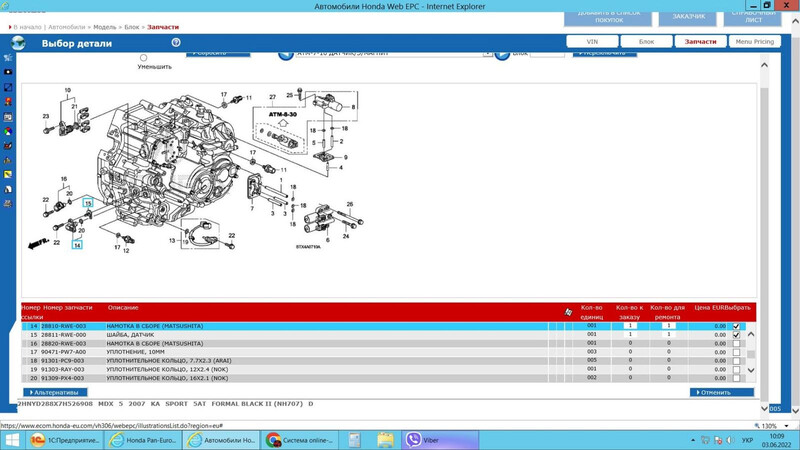800x450 pixels.
Task: Open the Модель breadcrumb link
Action: click(105, 27)
